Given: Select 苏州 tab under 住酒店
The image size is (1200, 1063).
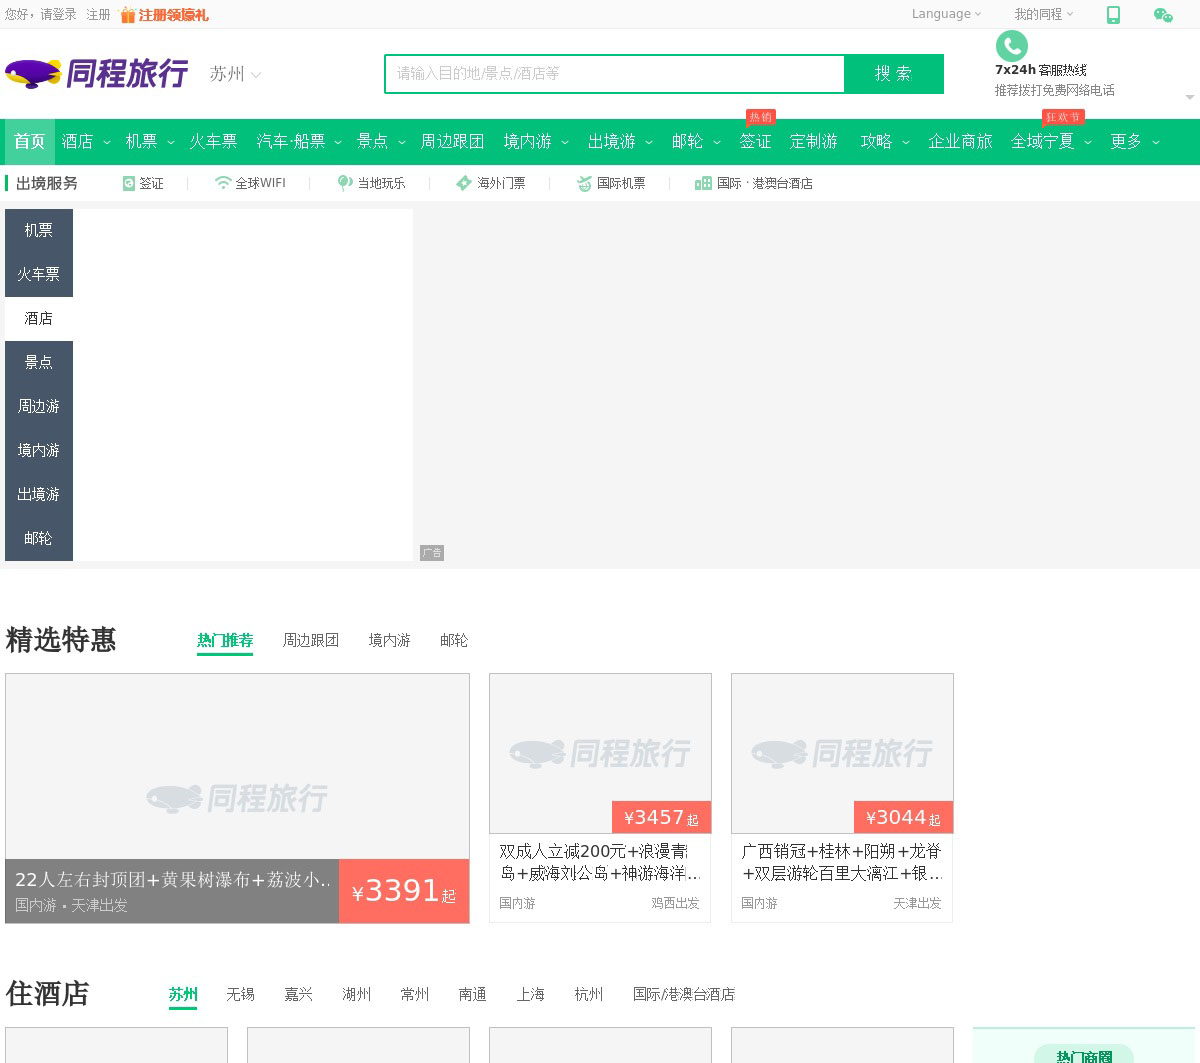Looking at the screenshot, I should [183, 995].
